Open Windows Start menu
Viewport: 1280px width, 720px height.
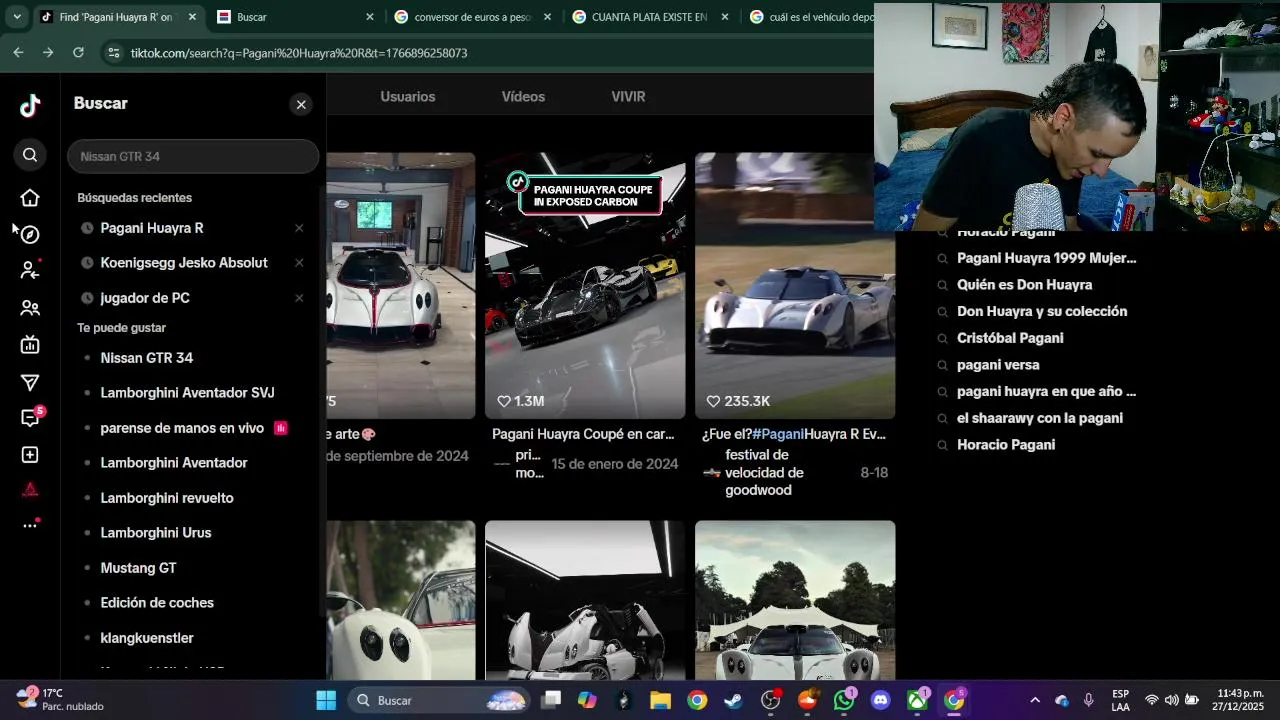[326, 700]
